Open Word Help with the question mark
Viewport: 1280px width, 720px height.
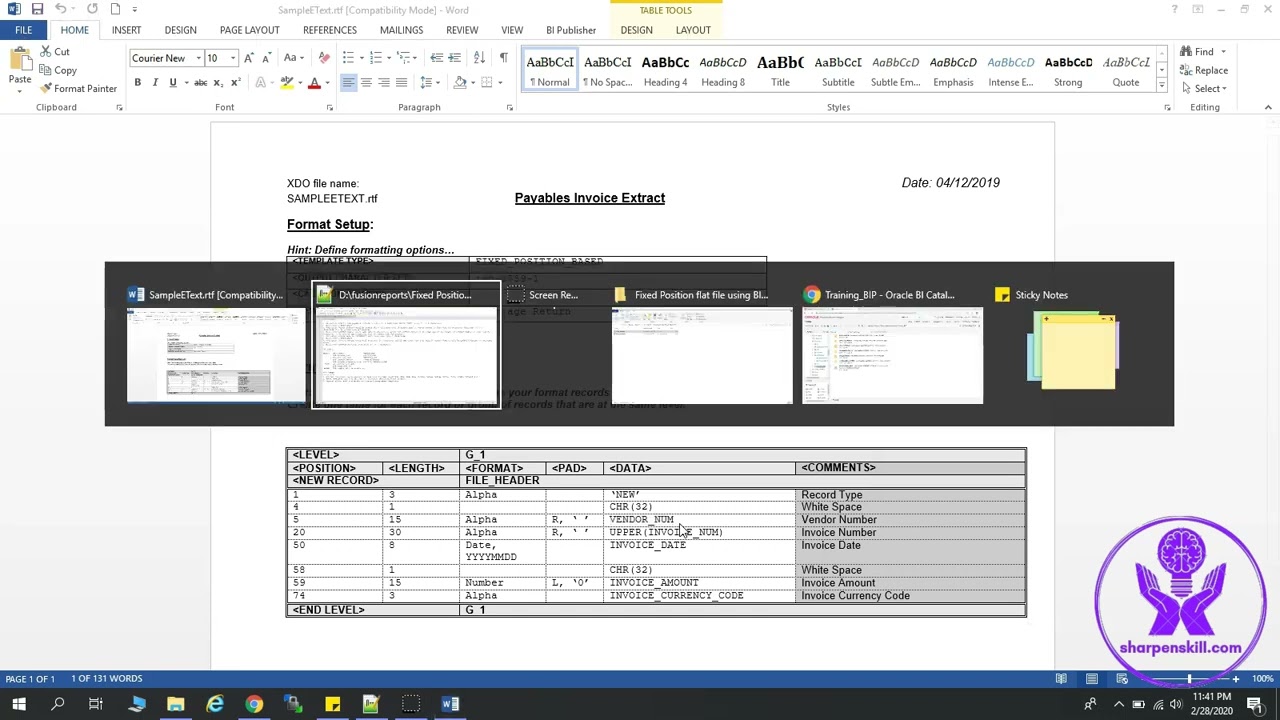(1174, 10)
